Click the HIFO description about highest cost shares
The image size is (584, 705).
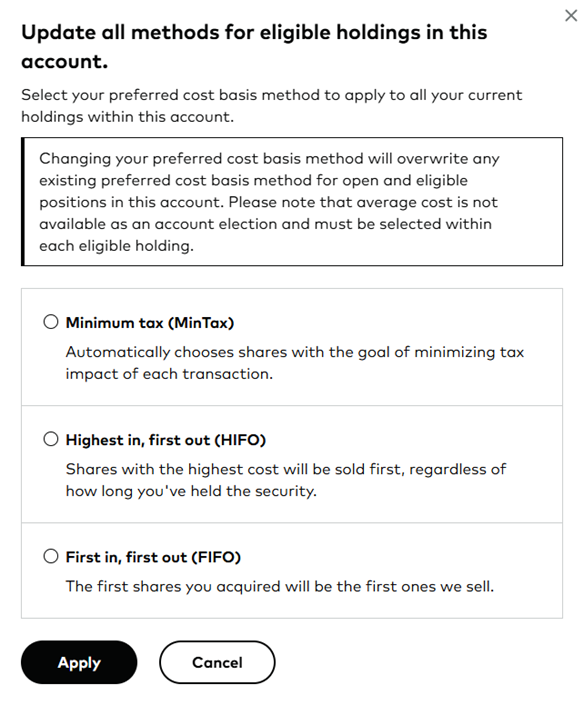[286, 480]
